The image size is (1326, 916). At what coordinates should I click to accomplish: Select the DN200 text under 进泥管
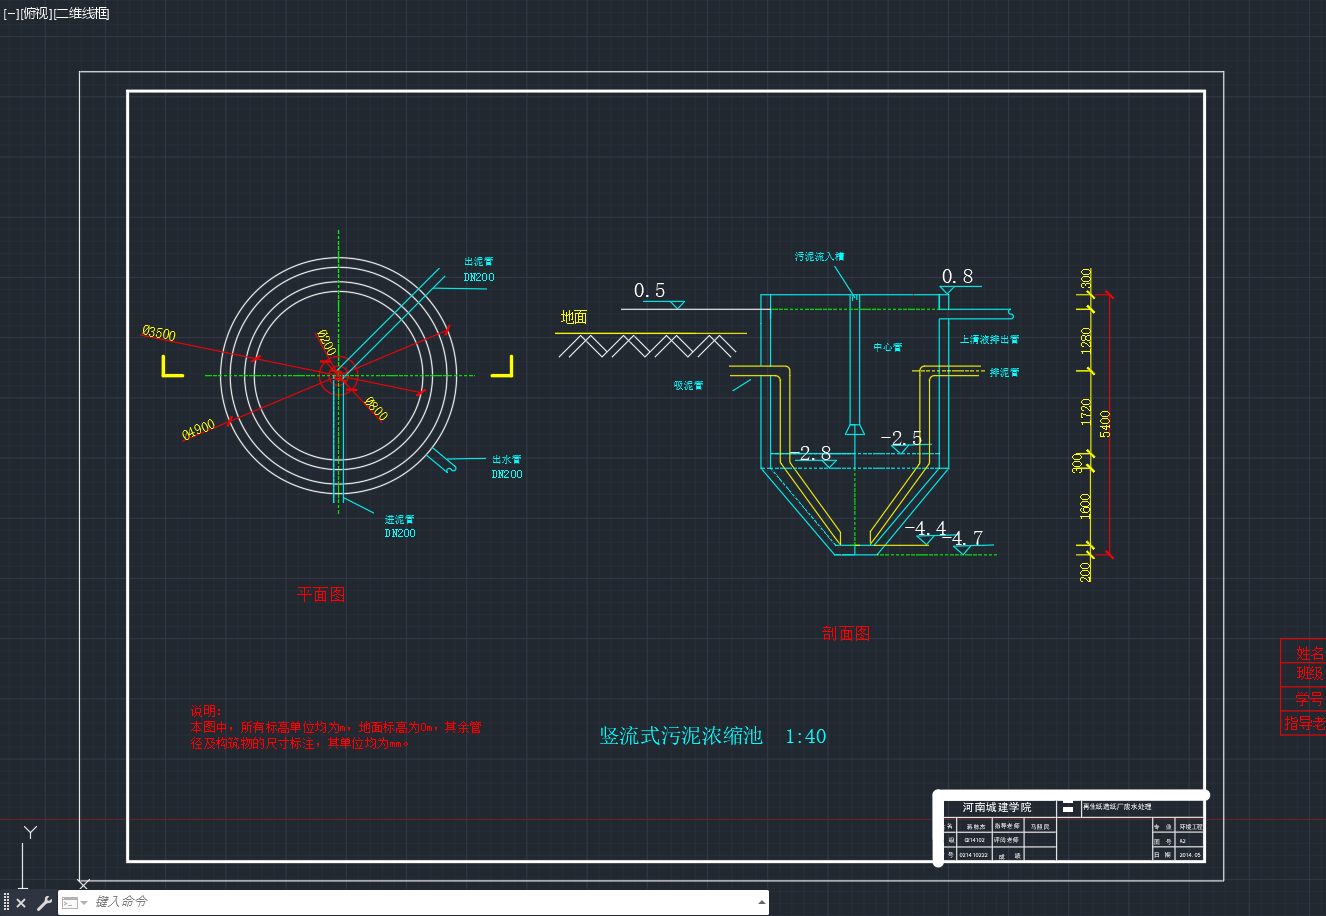(x=400, y=533)
